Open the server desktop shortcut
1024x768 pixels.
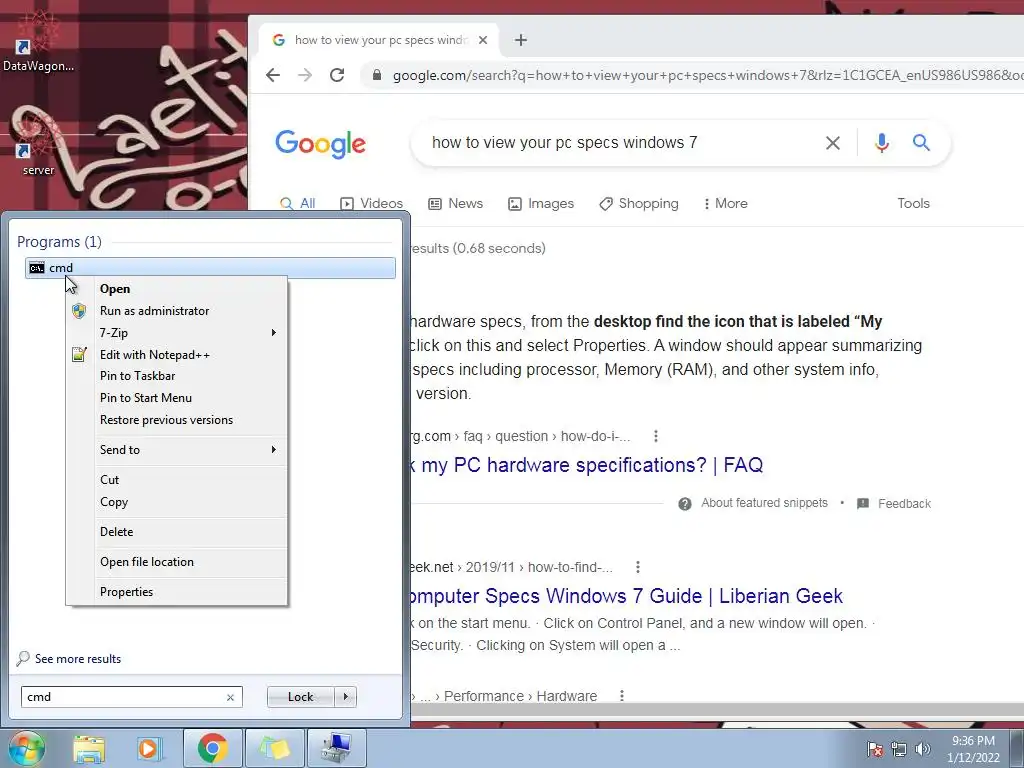coord(38,147)
